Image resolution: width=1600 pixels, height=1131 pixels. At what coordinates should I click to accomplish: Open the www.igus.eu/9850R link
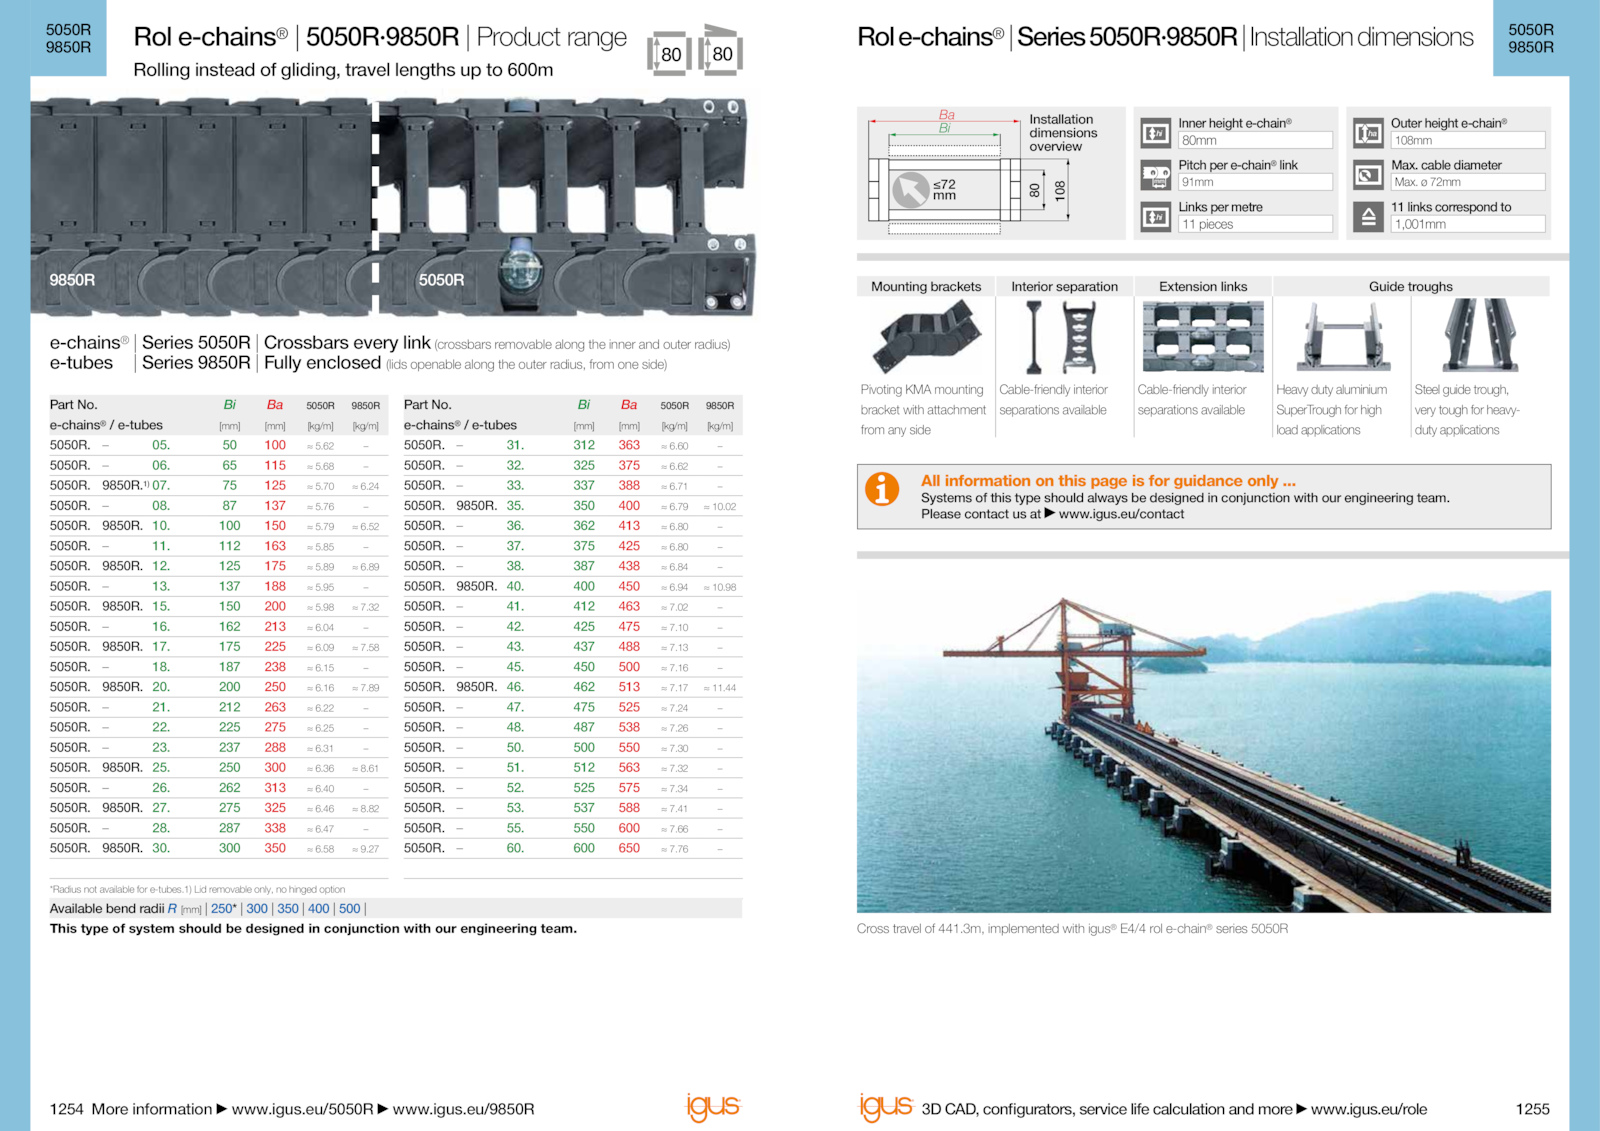[464, 1109]
